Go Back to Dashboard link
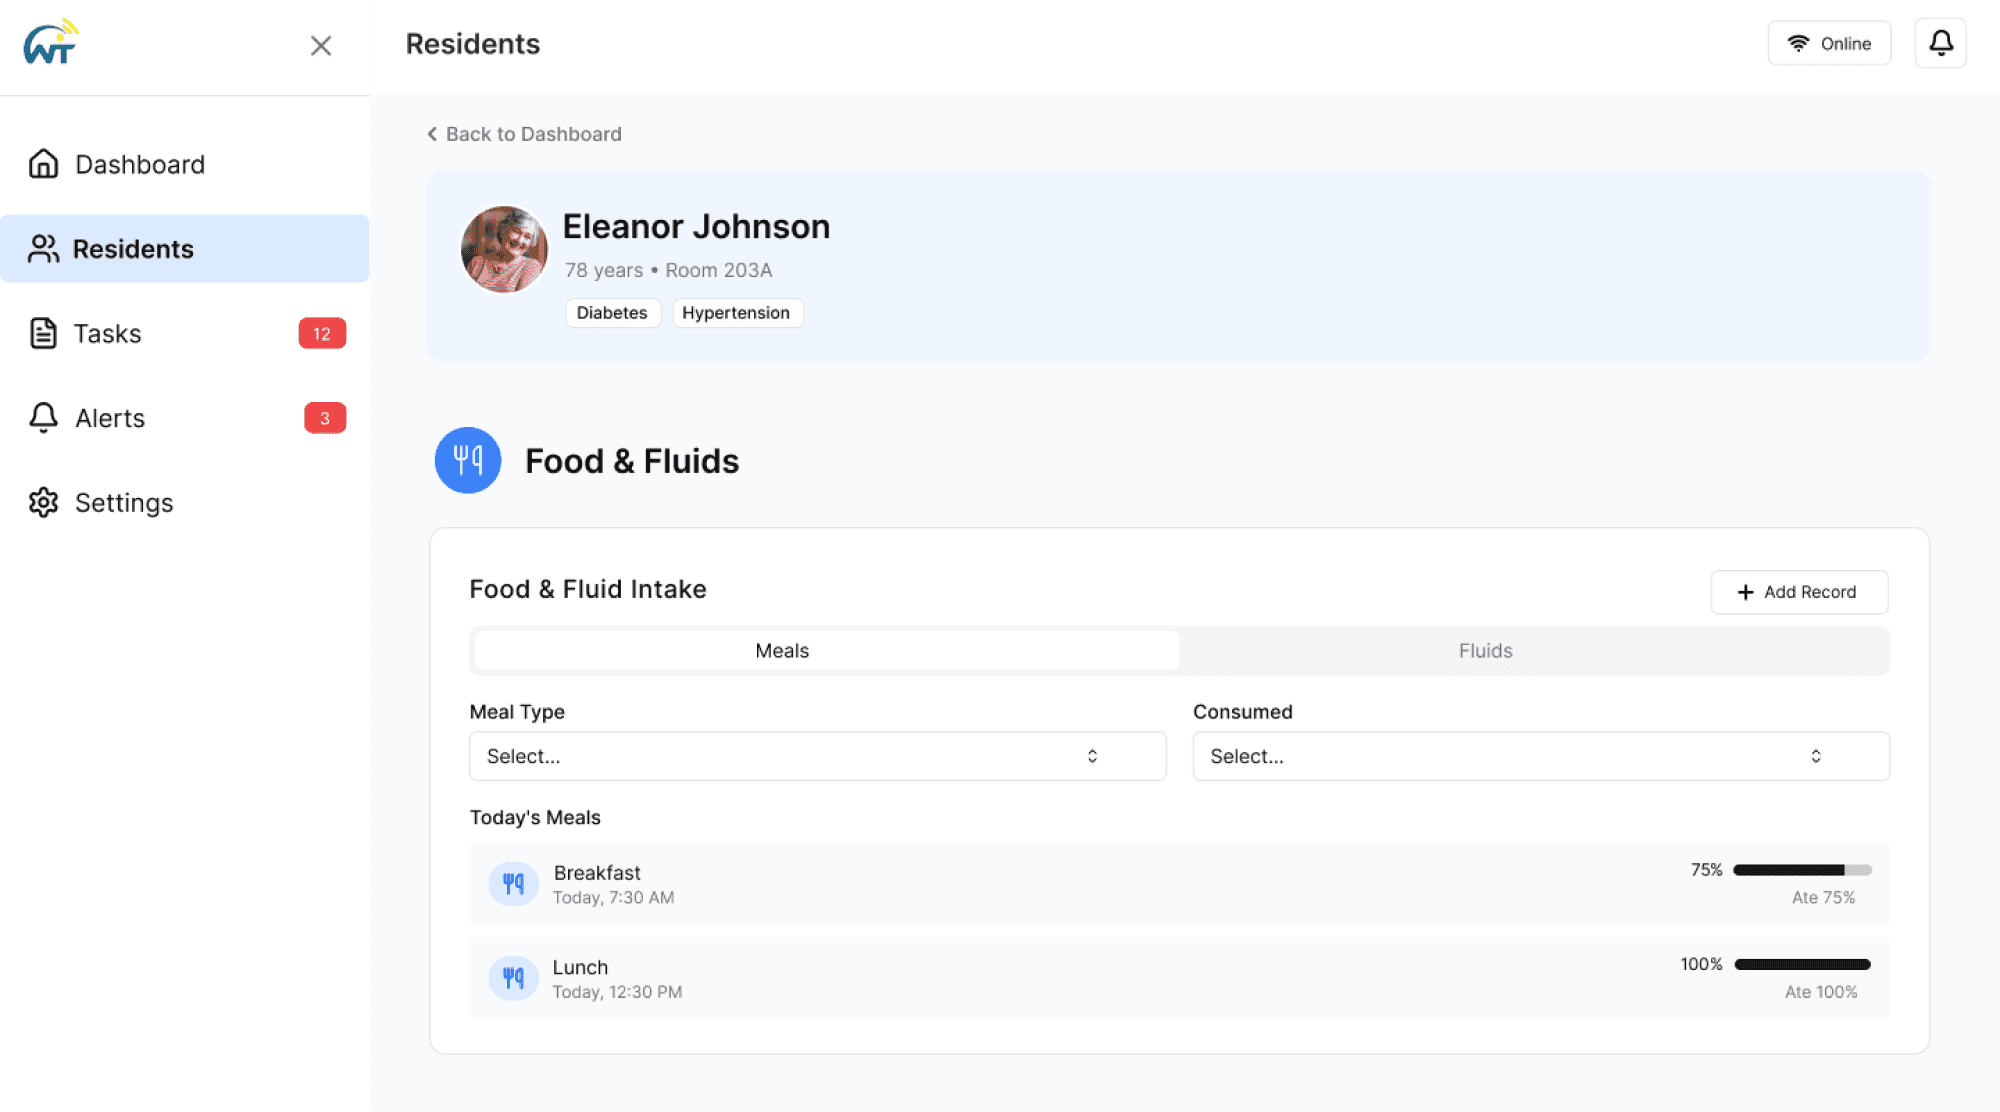The image size is (2000, 1112). tap(524, 134)
